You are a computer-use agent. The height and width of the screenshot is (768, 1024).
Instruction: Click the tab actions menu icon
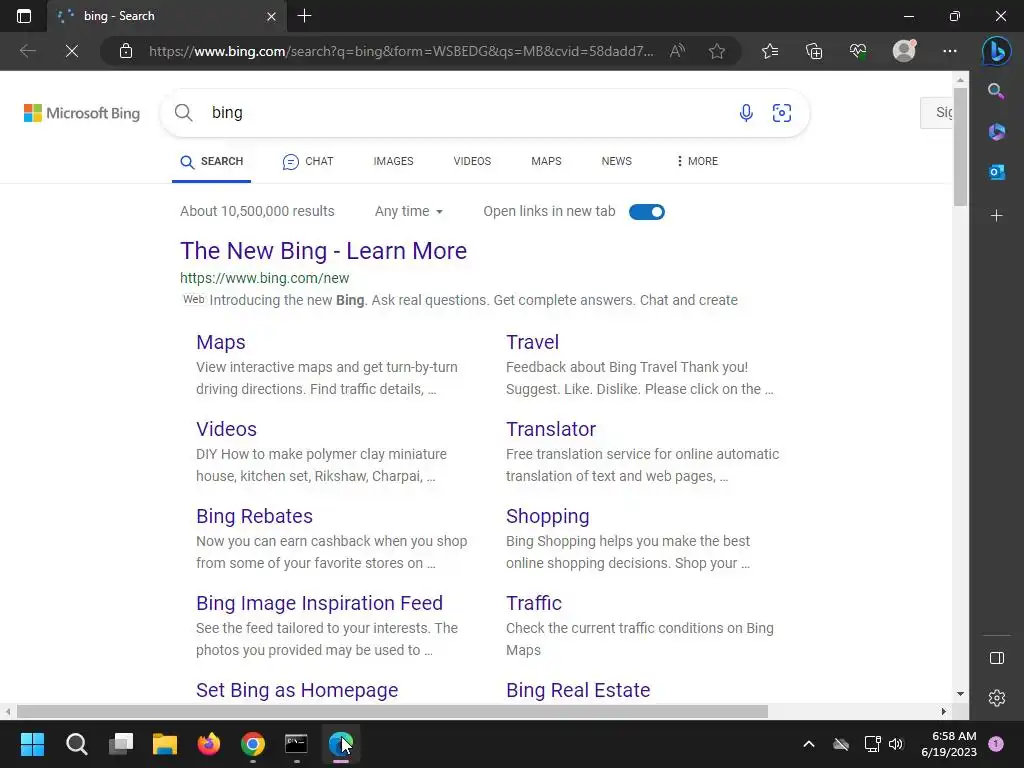(24, 16)
